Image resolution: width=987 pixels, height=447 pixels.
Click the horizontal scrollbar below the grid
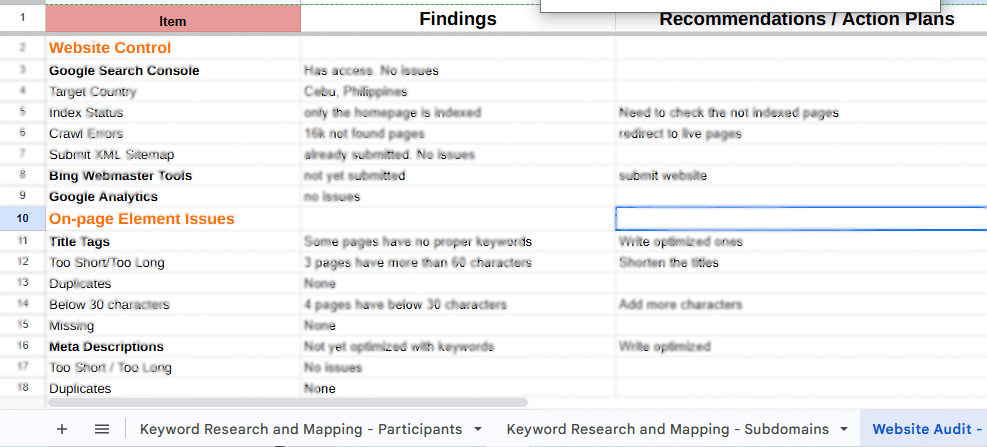coord(288,402)
